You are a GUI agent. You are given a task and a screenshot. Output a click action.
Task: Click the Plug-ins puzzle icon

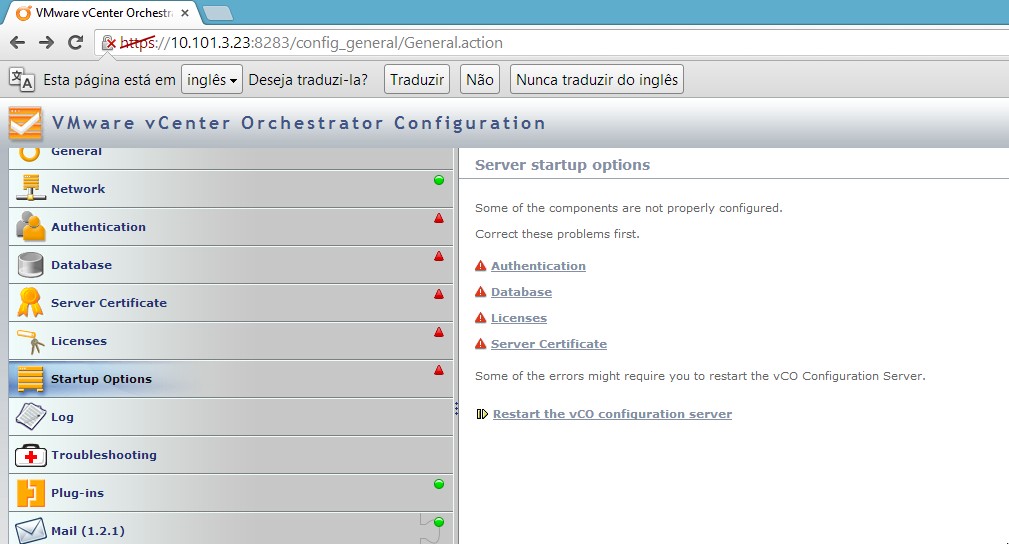(31, 493)
